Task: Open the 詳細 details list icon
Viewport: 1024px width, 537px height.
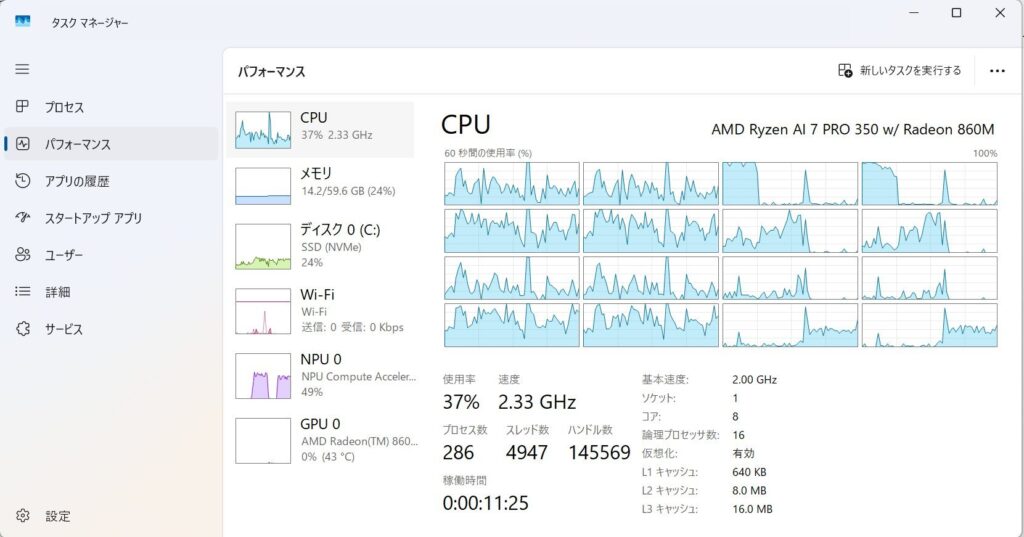Action: pyautogui.click(x=22, y=292)
